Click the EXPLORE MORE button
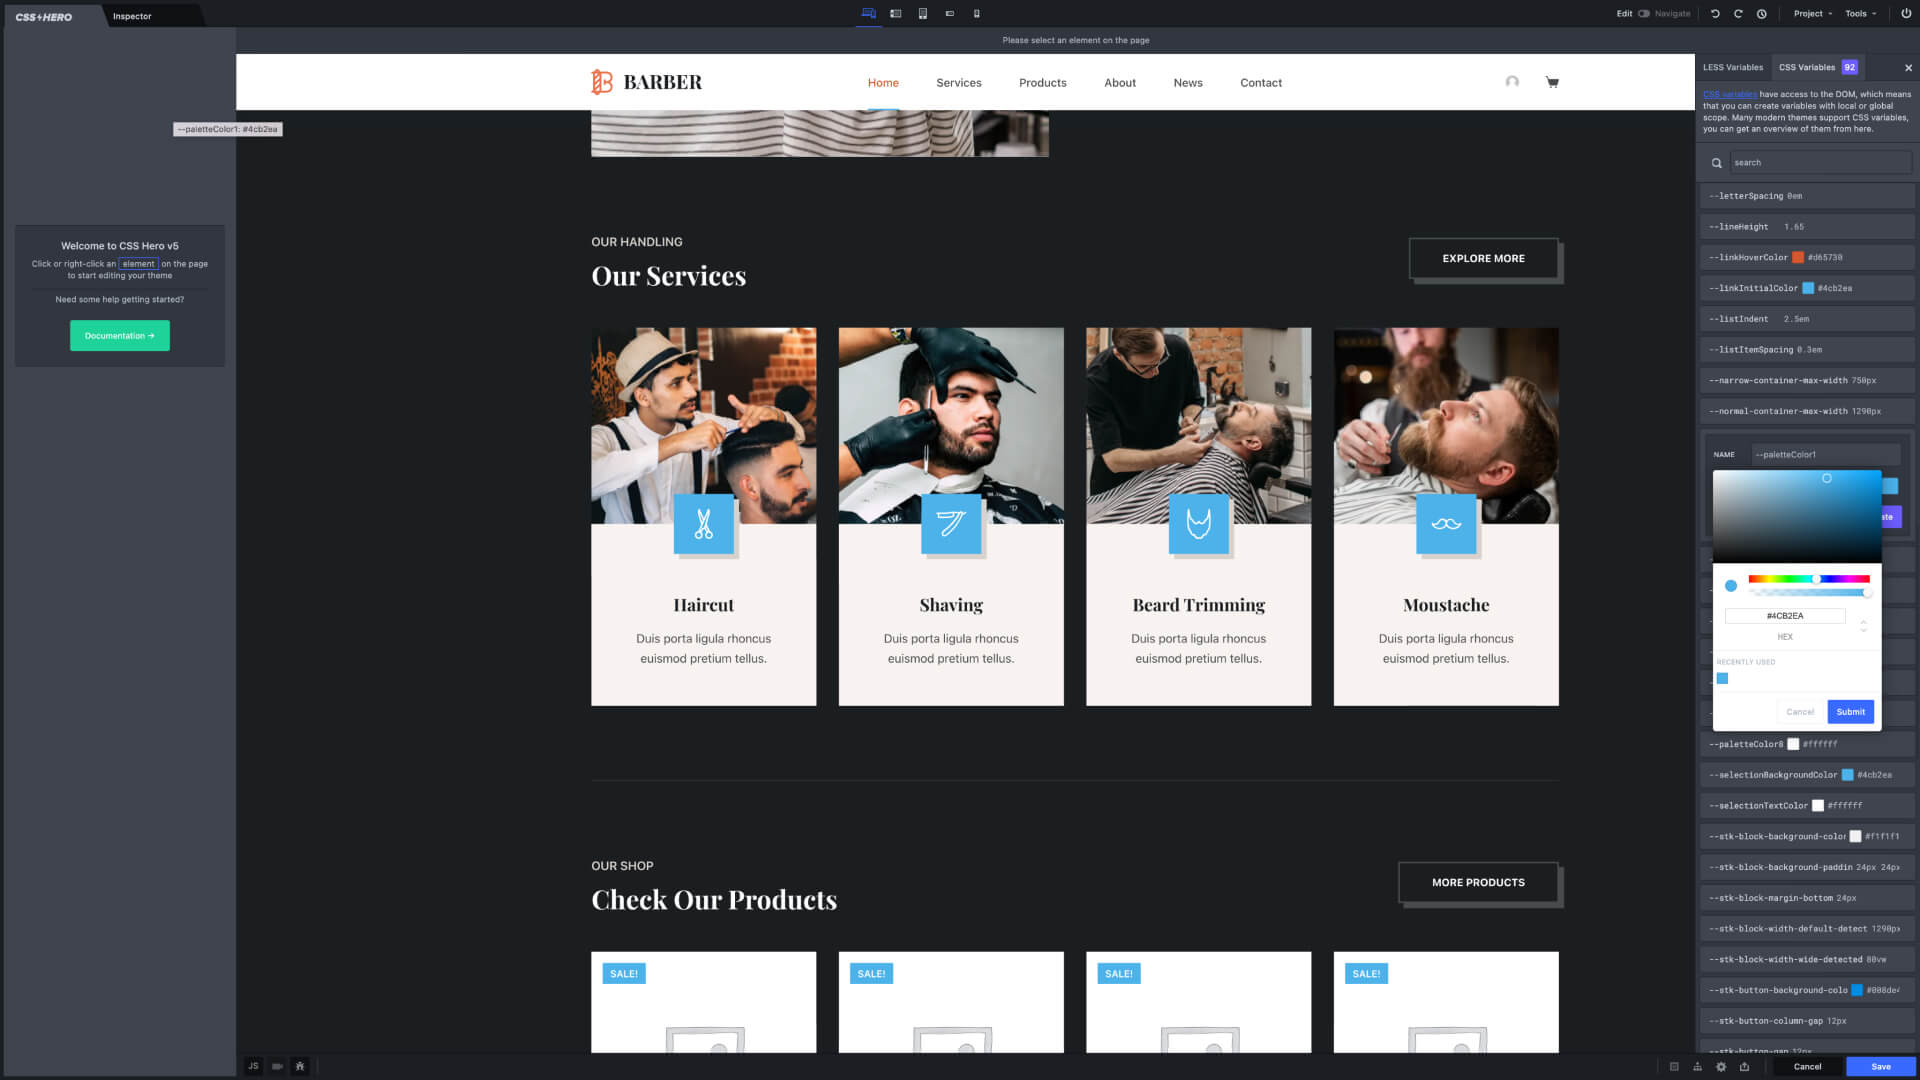Screen dimensions: 1920x1080 pyautogui.click(x=1484, y=257)
